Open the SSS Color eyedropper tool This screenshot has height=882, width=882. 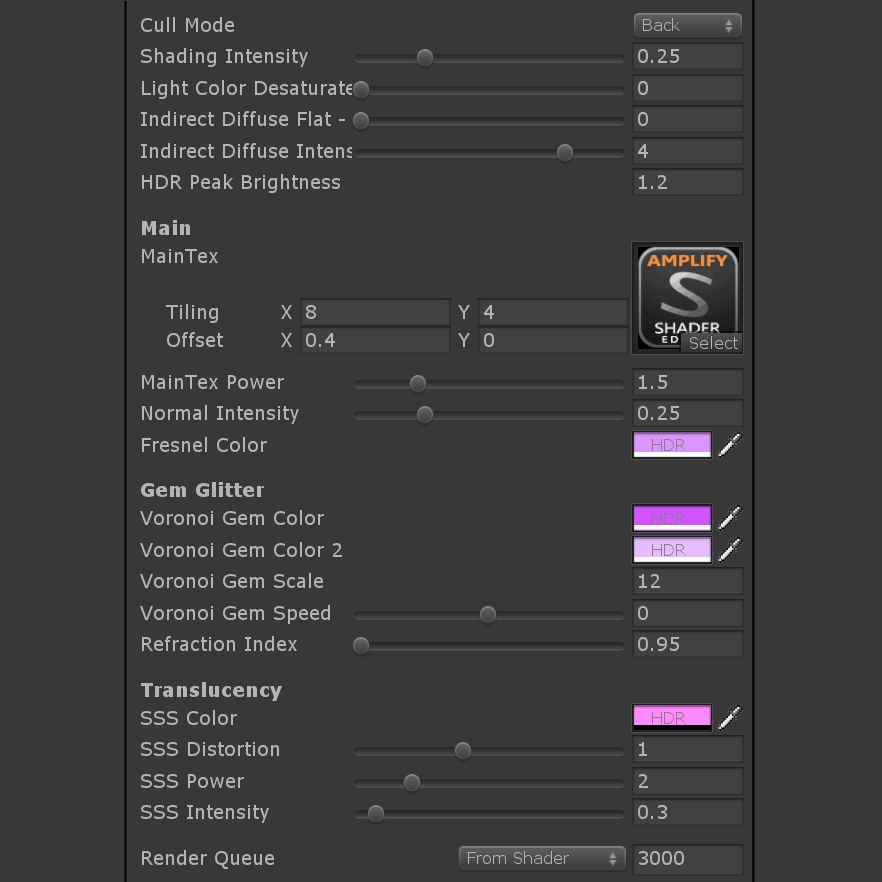coord(729,717)
